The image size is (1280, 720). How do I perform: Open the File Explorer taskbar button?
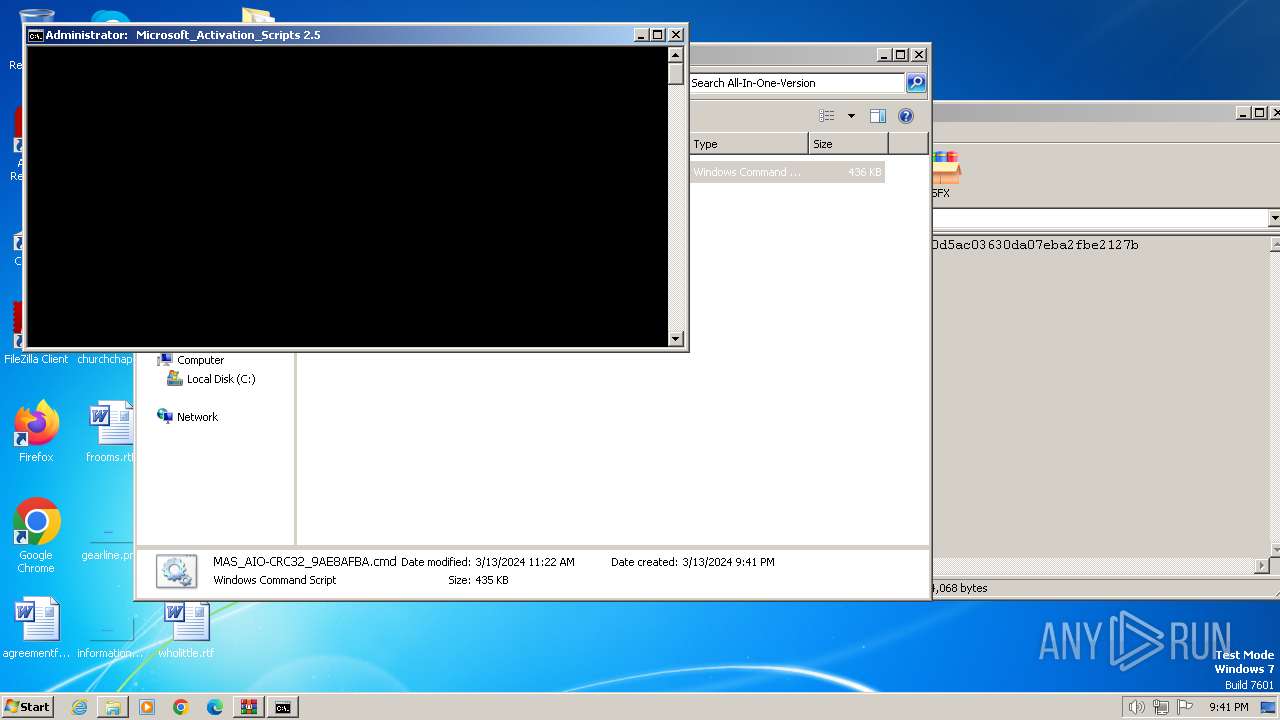(x=113, y=707)
